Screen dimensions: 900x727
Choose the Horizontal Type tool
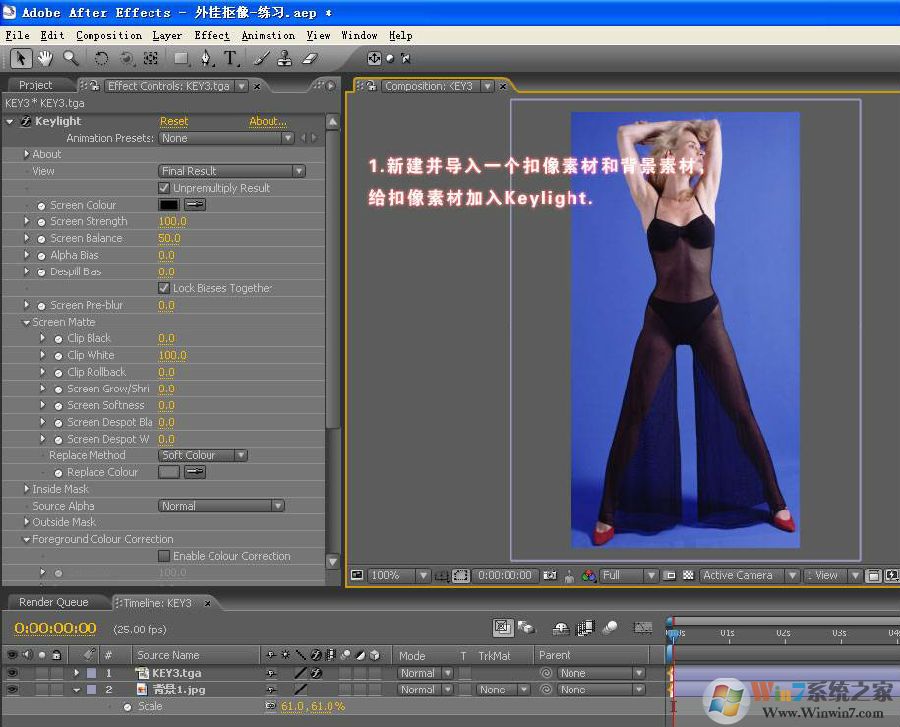pos(231,58)
